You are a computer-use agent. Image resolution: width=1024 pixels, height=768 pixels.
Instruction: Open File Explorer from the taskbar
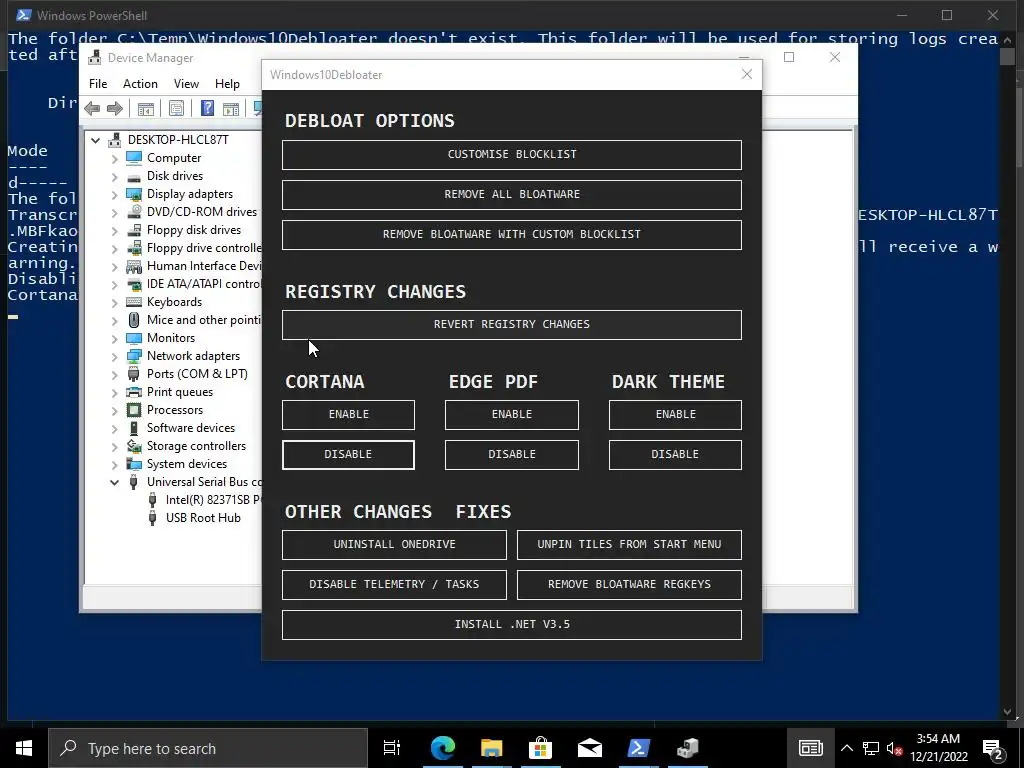491,748
